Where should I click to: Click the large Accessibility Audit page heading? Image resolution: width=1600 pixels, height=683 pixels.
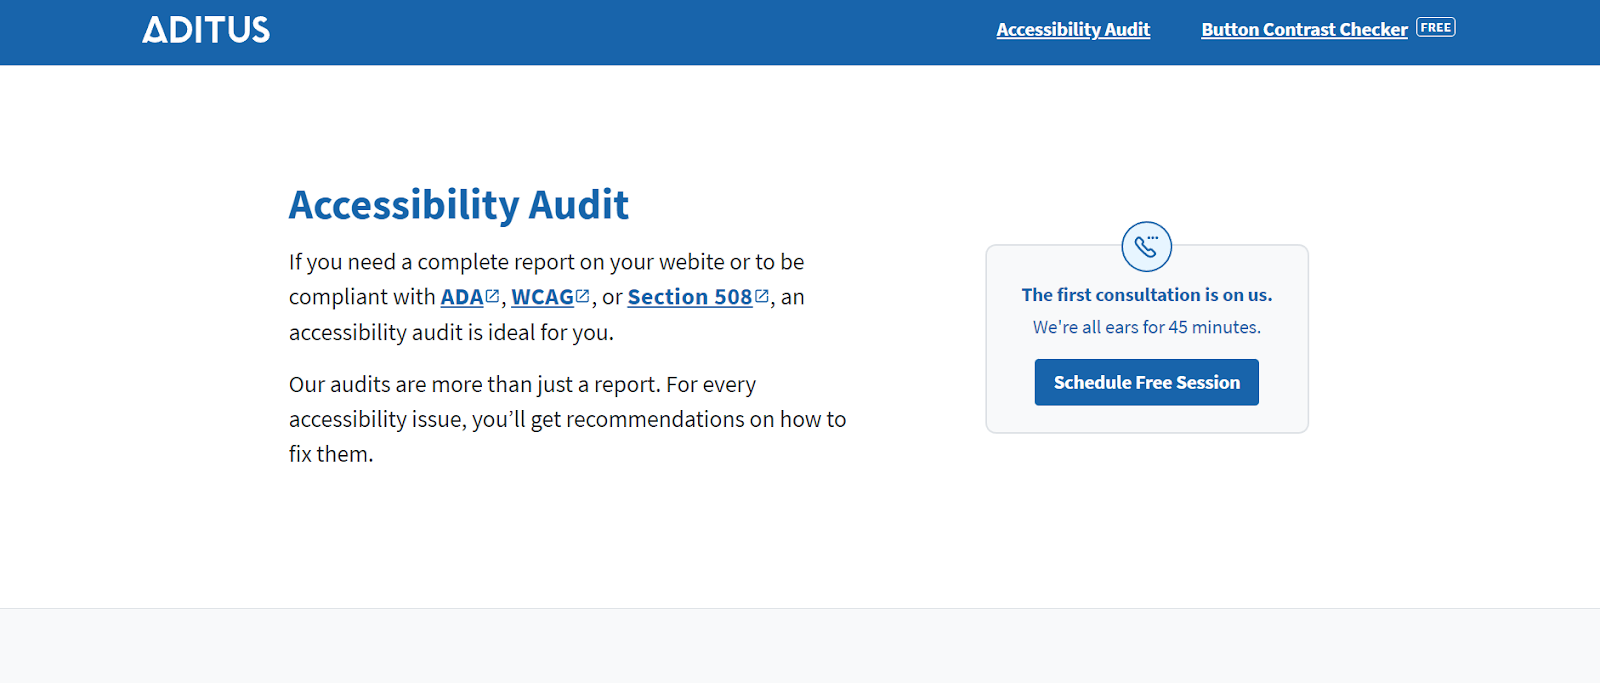[459, 205]
